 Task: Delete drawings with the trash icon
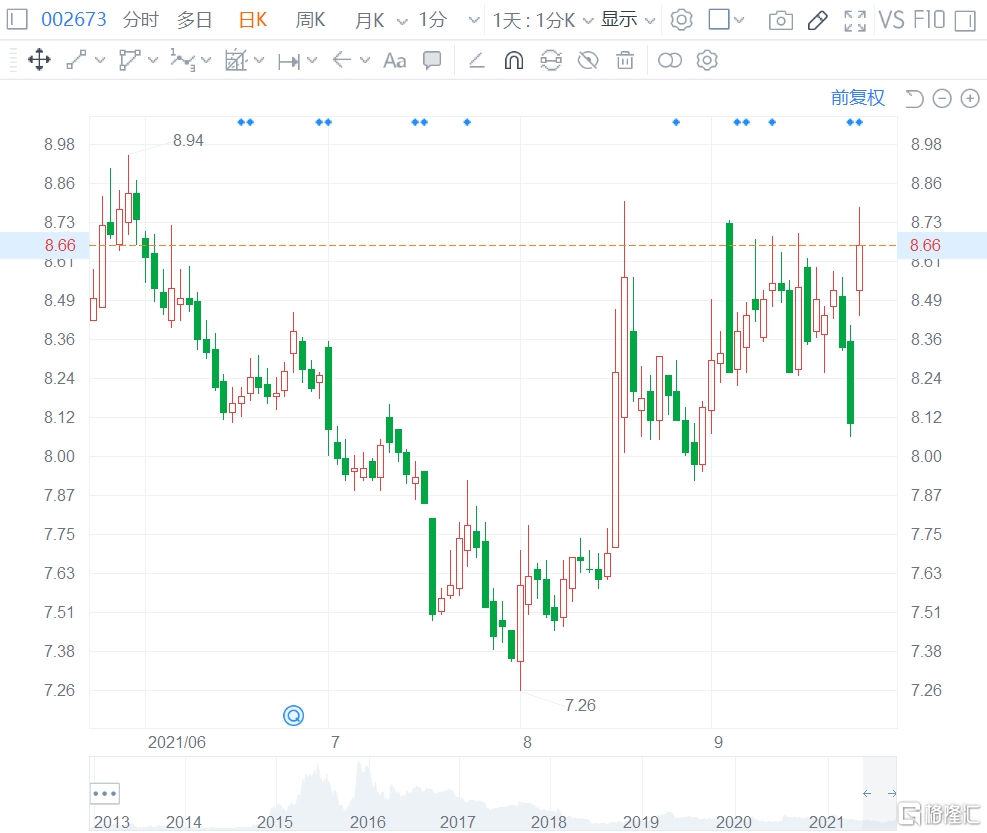pyautogui.click(x=625, y=60)
